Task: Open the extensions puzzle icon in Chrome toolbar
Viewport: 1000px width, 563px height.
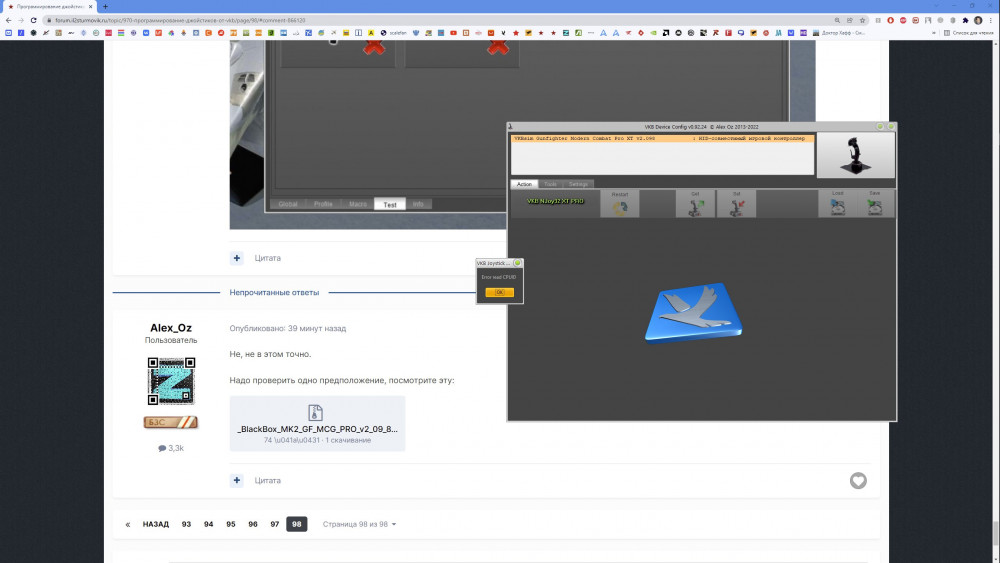Action: pyautogui.click(x=966, y=20)
